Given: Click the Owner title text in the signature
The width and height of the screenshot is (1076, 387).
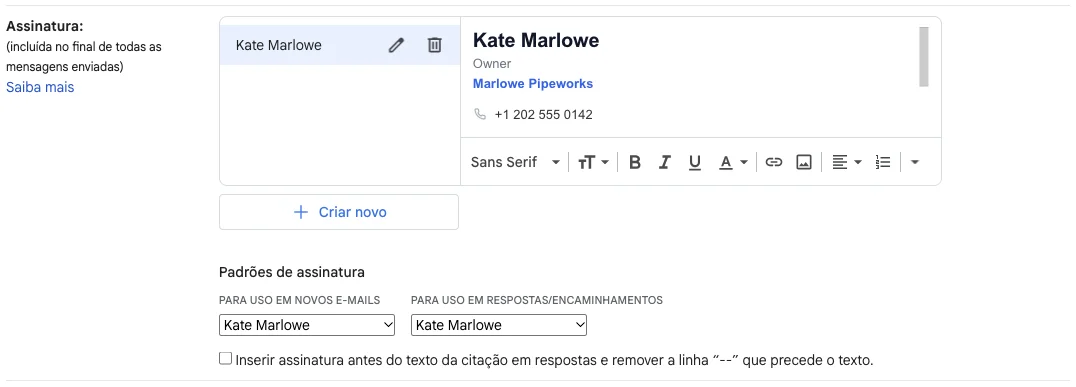Looking at the screenshot, I should 492,64.
